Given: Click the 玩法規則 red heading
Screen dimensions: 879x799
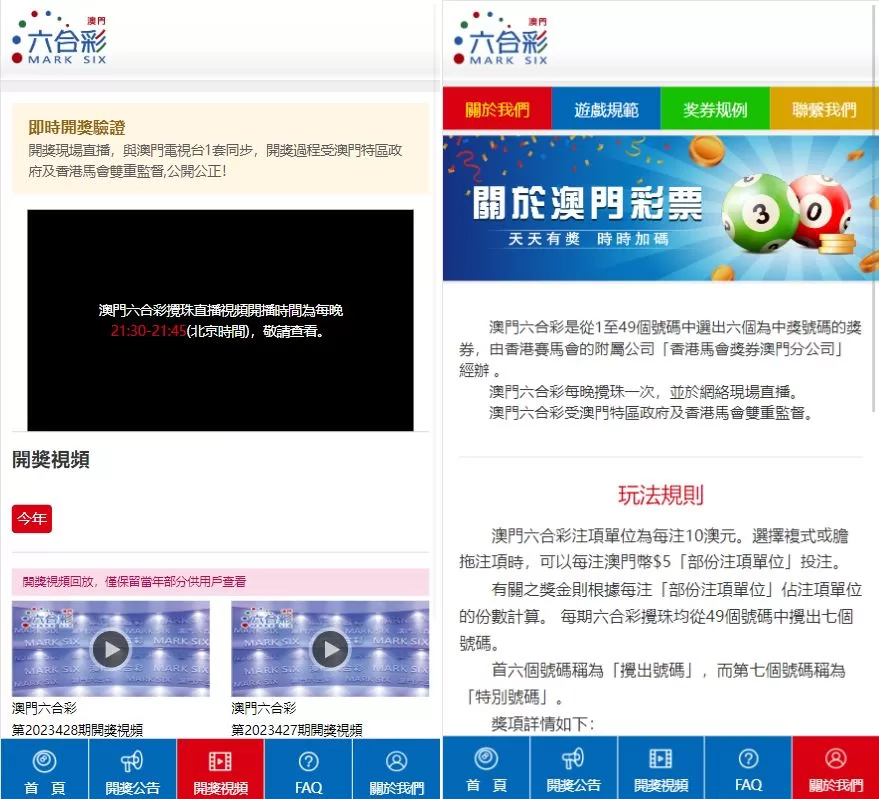Looking at the screenshot, I should [660, 495].
